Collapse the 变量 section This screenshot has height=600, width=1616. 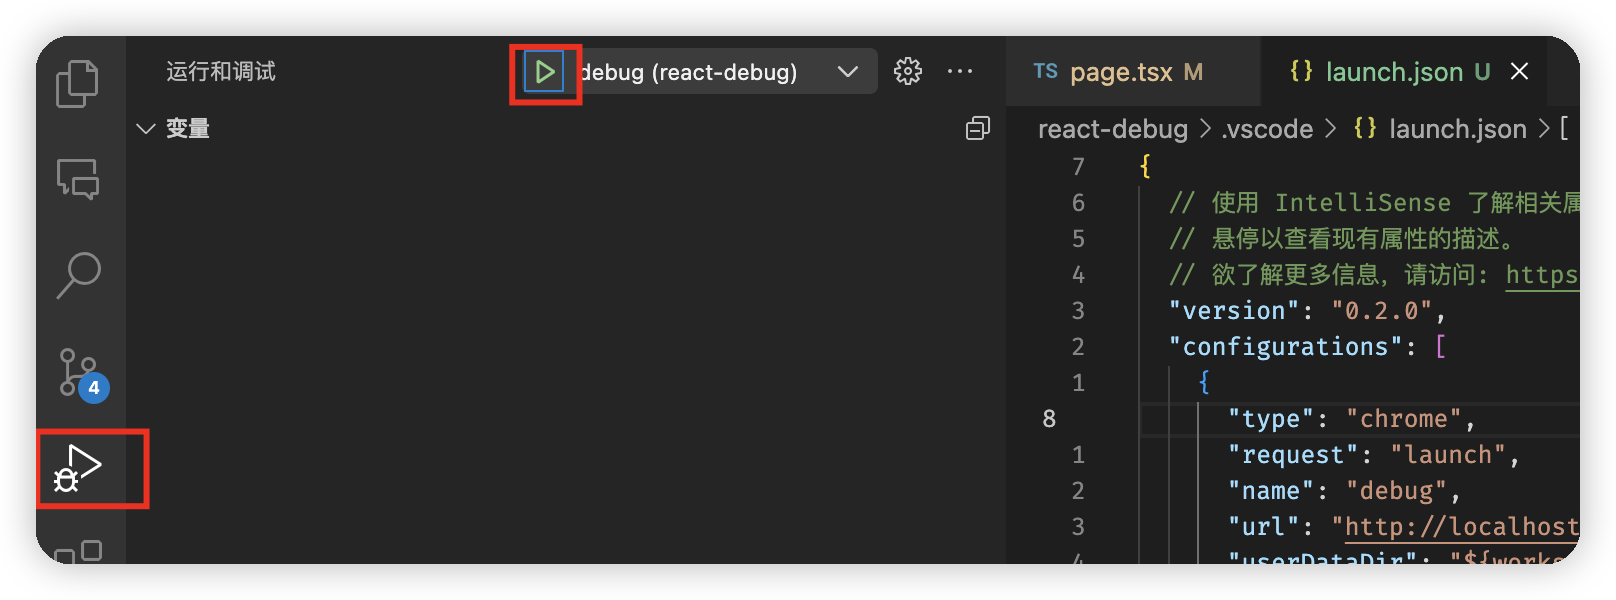pyautogui.click(x=146, y=129)
